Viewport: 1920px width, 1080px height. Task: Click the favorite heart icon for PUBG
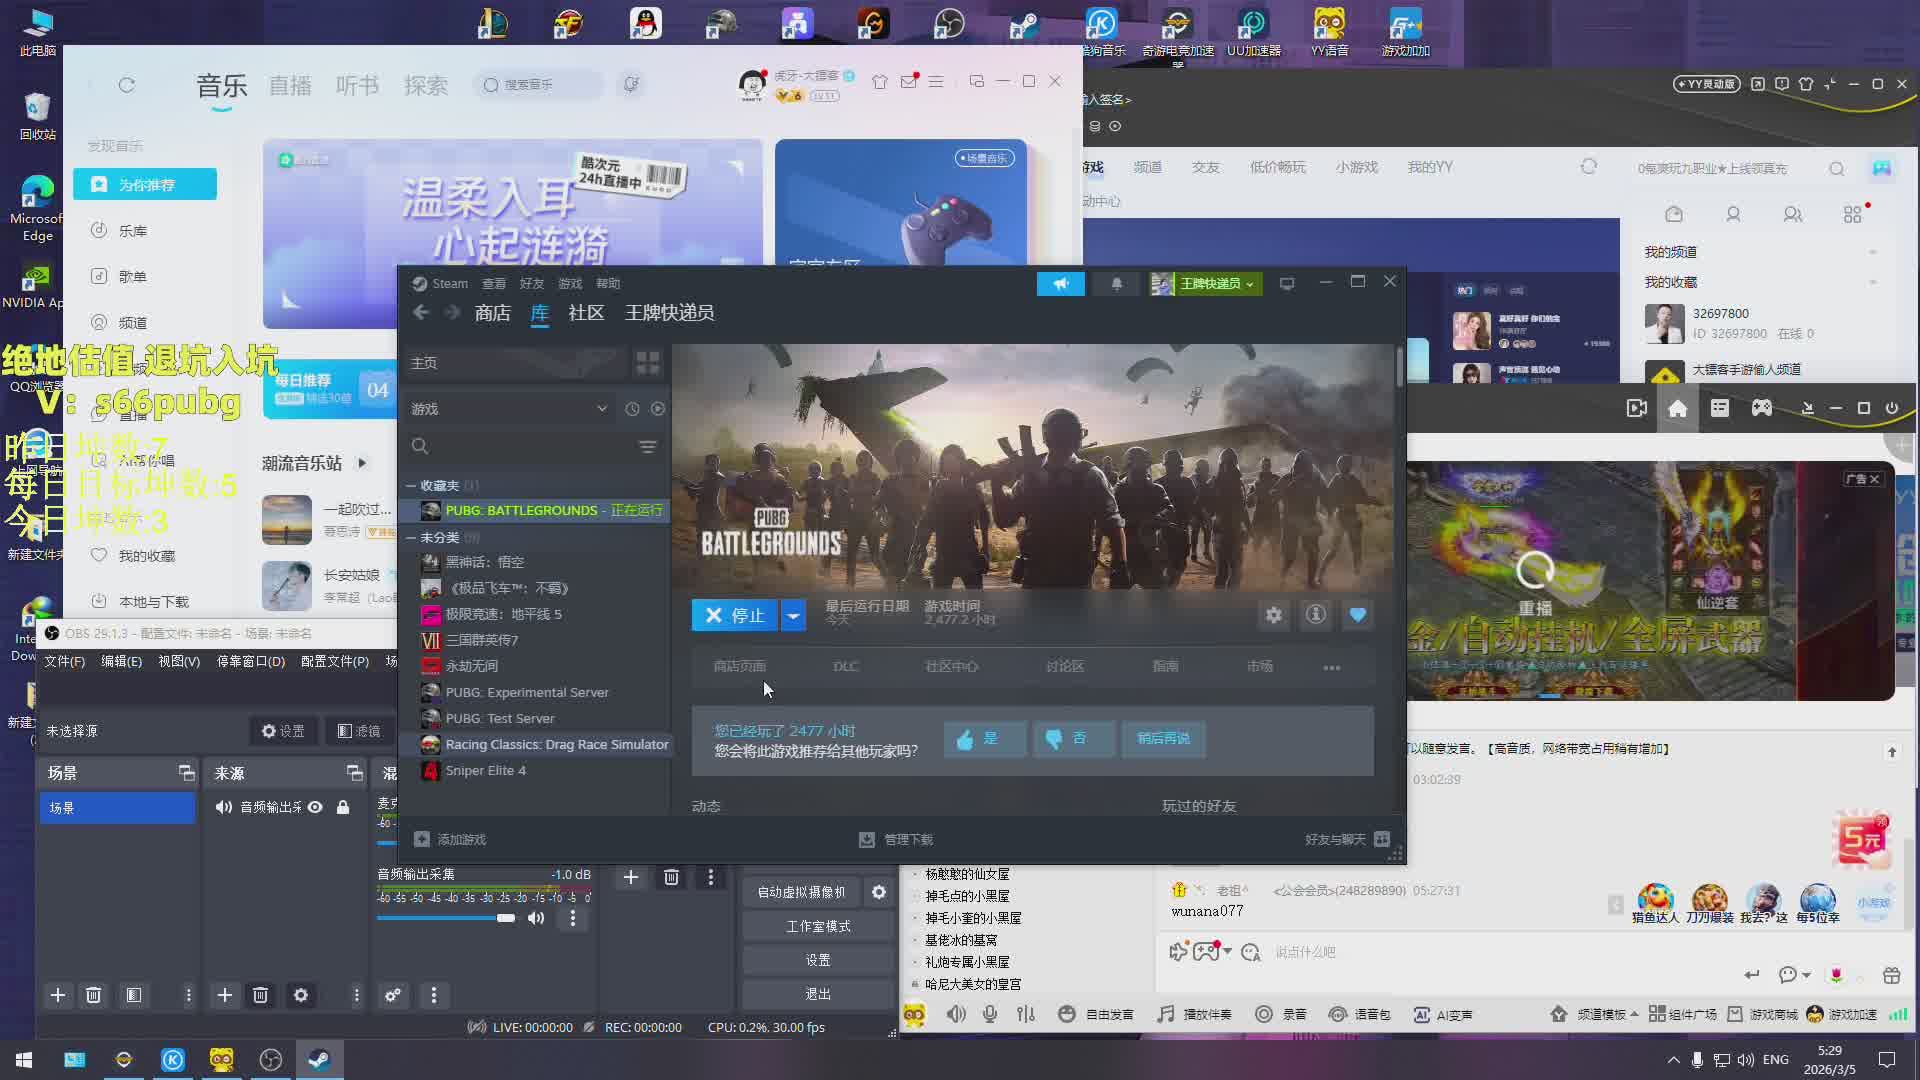pyautogui.click(x=1357, y=615)
